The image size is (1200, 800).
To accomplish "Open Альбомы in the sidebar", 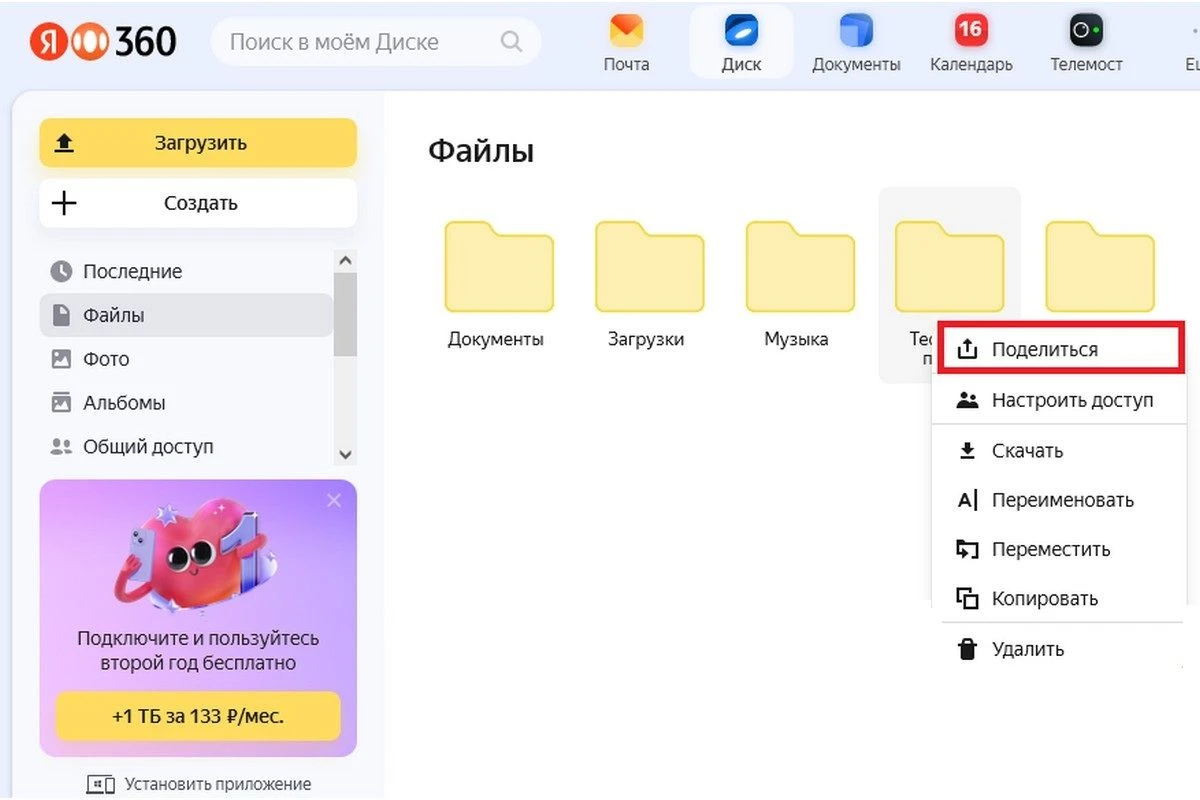I will pos(186,403).
